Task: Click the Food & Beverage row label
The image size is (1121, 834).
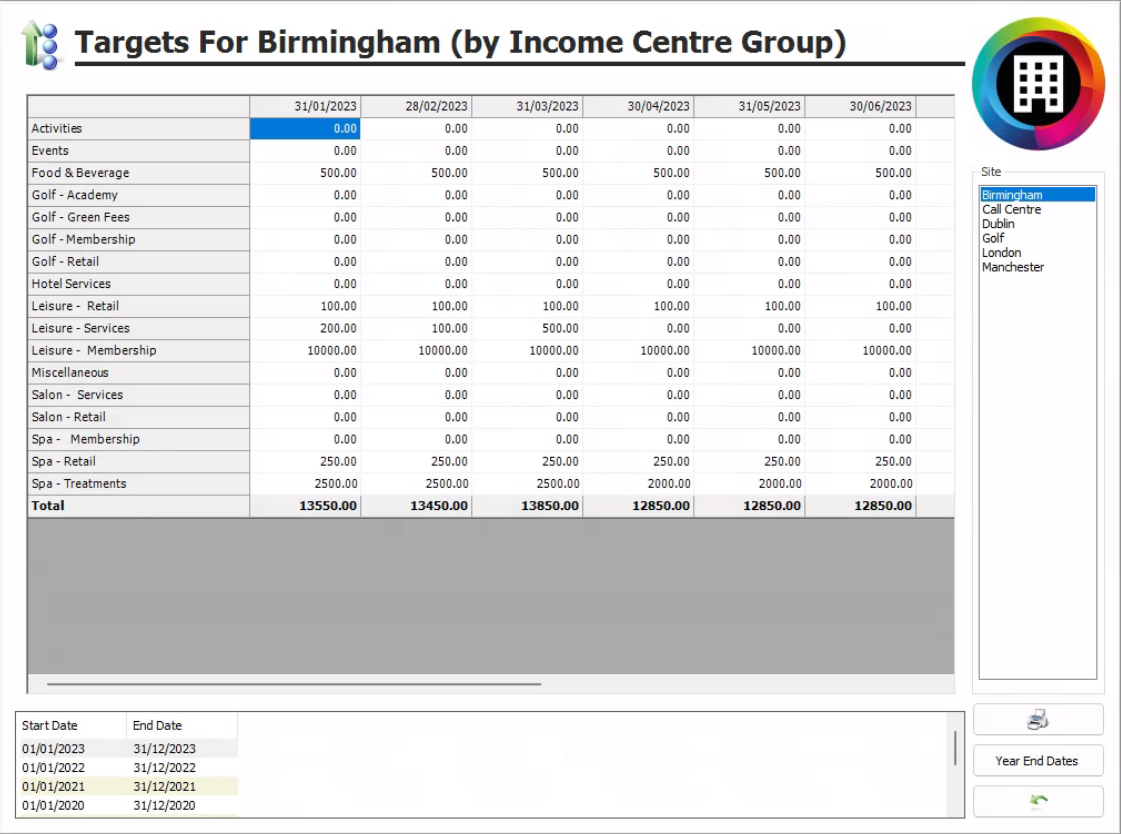Action: point(139,173)
